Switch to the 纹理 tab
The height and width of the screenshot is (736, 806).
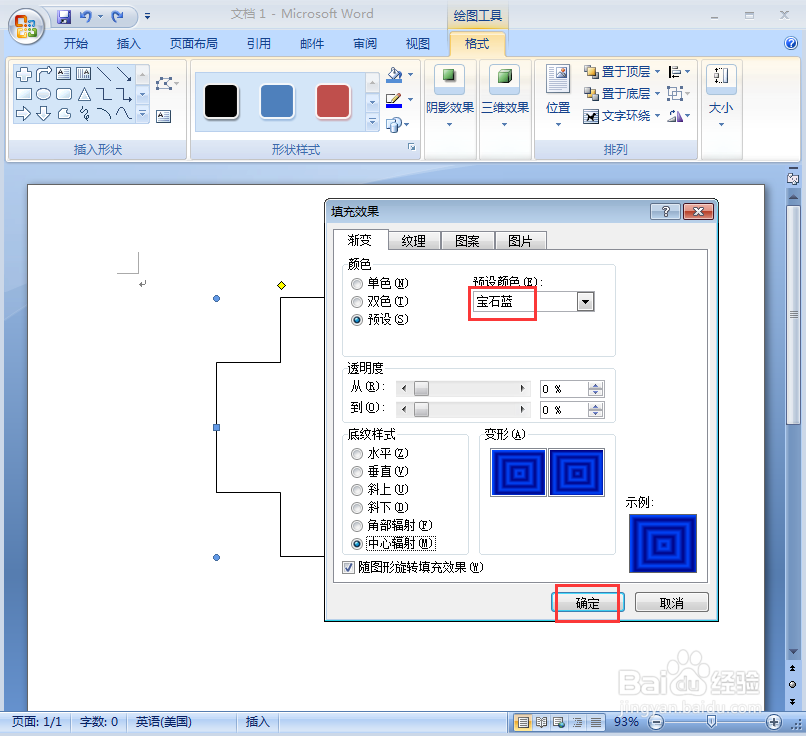point(414,240)
